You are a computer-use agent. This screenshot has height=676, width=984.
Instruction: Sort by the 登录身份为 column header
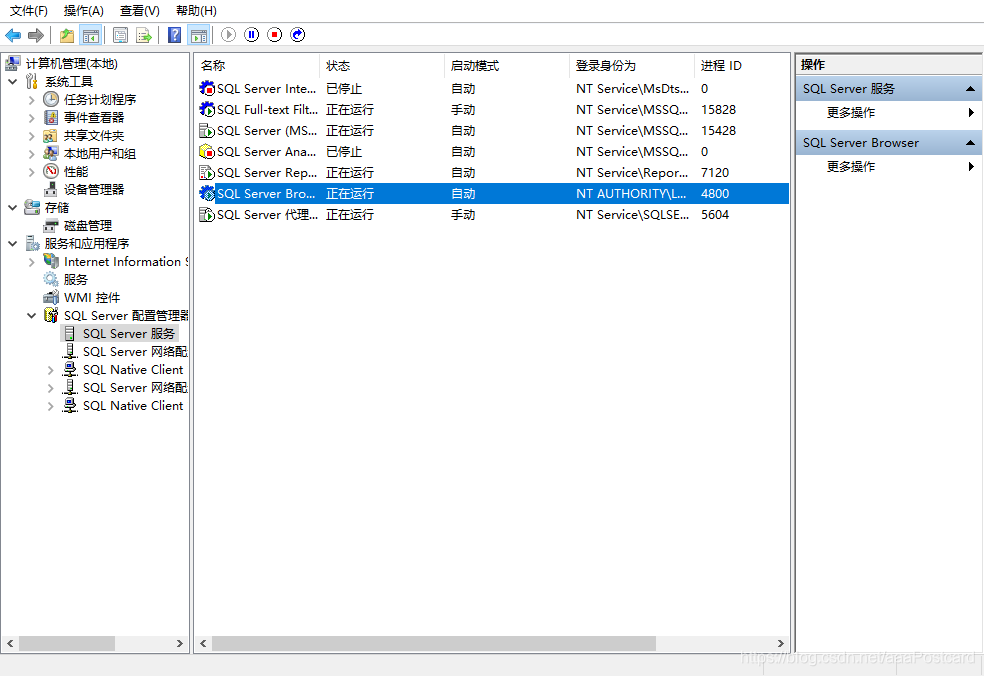pos(632,65)
